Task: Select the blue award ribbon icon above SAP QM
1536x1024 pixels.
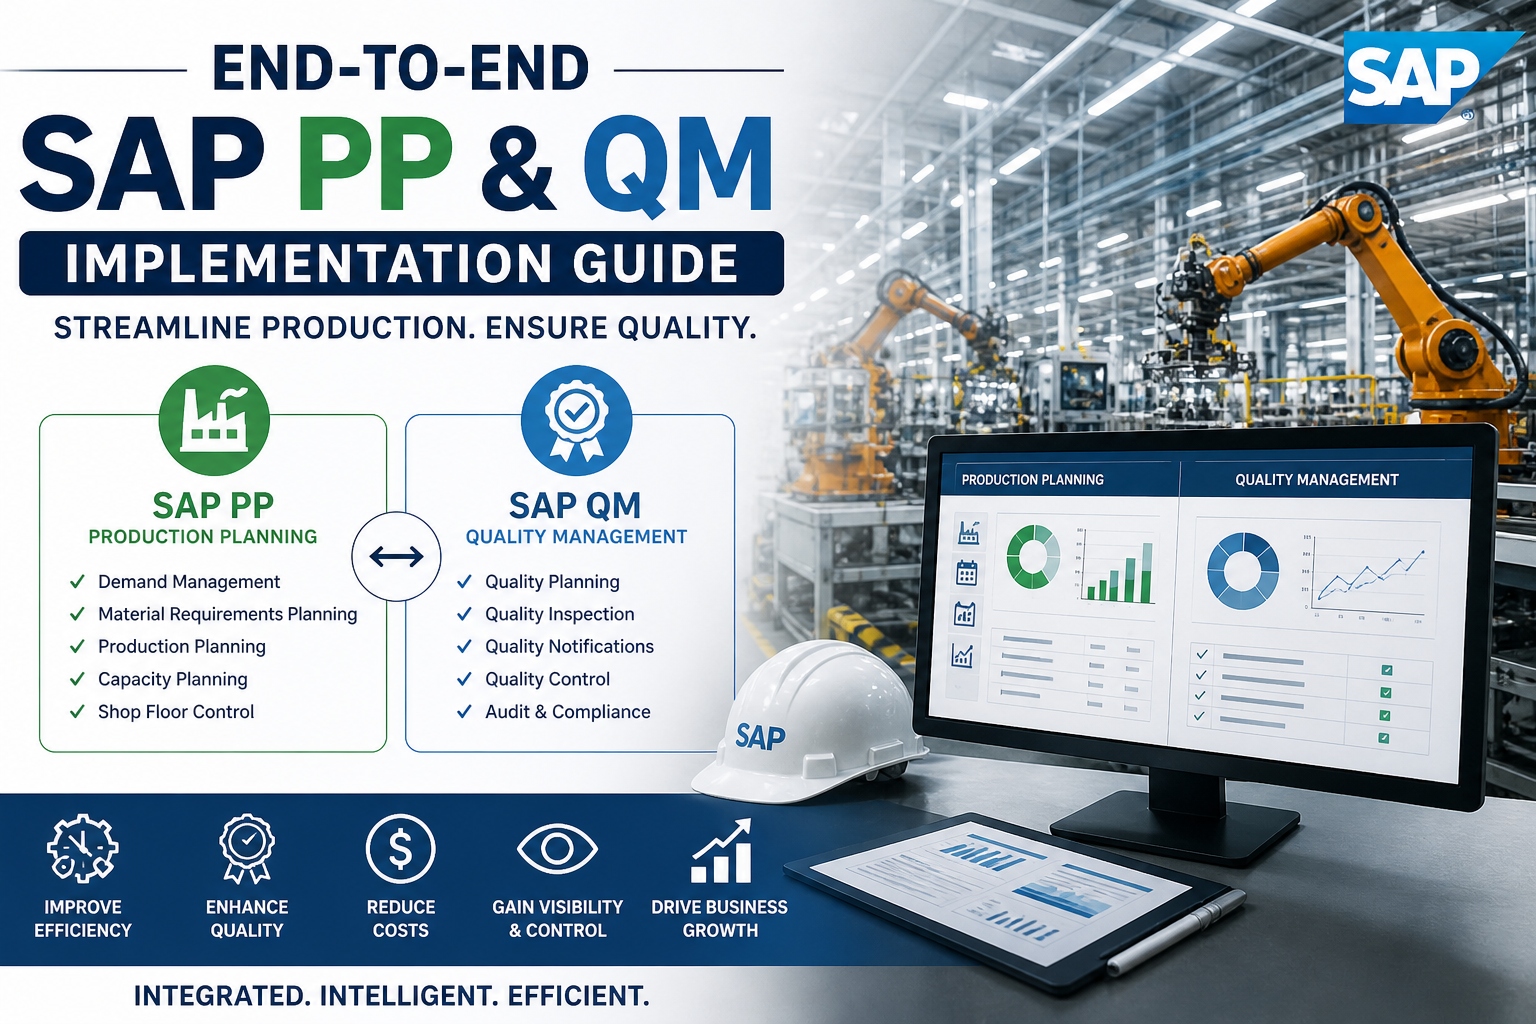Action: [x=577, y=420]
